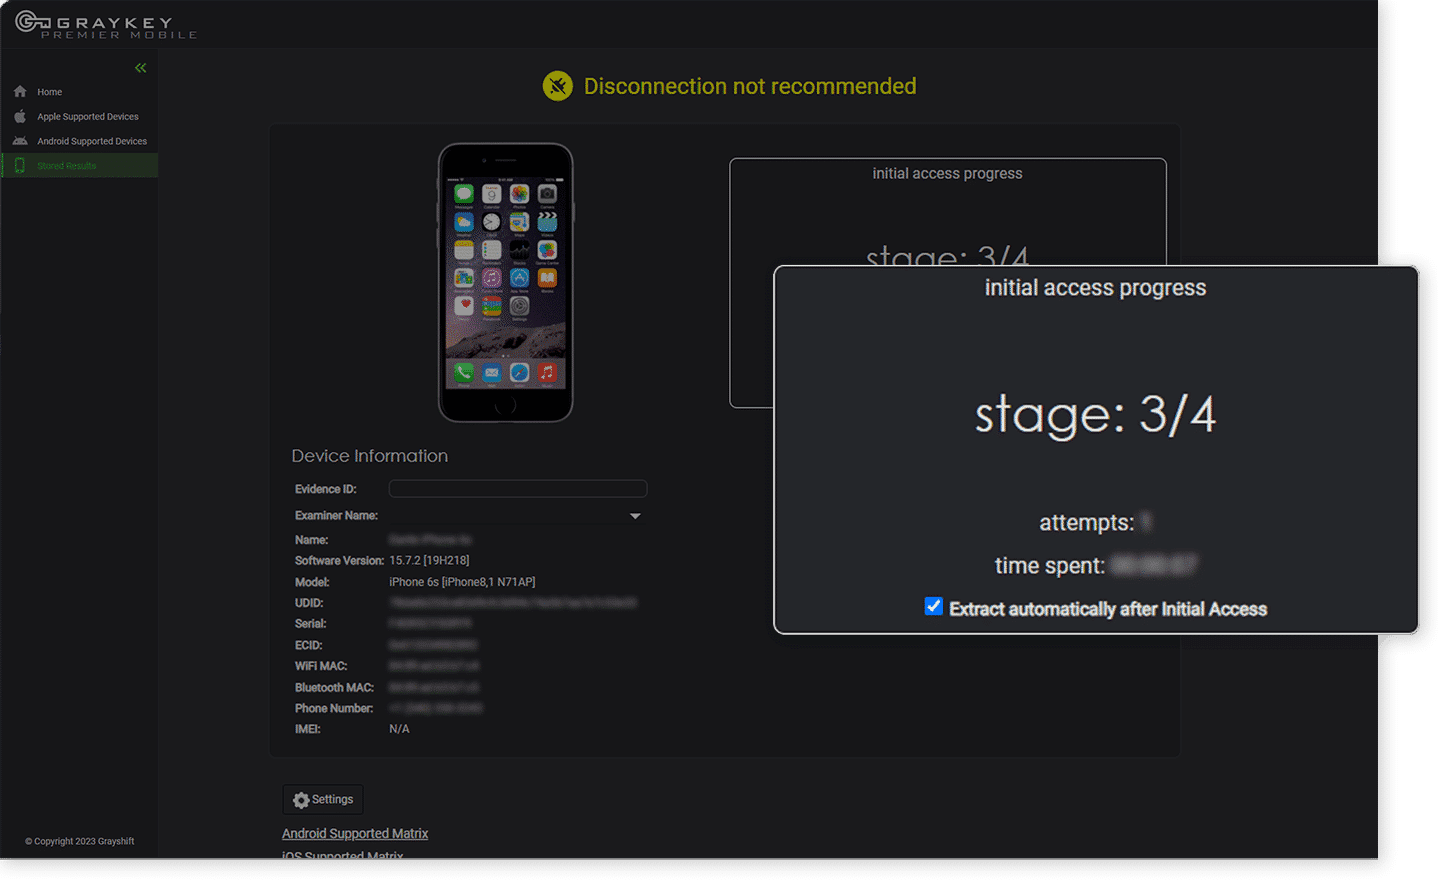
Task: Open Android Supported Devices page
Action: click(x=93, y=141)
